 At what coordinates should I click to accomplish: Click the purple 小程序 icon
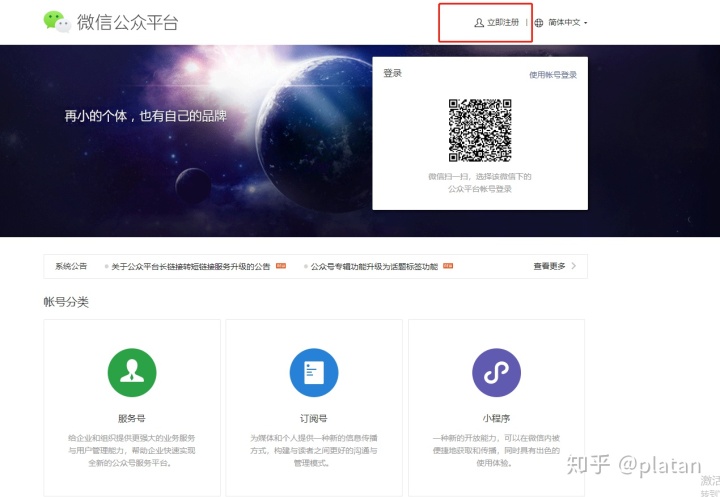pyautogui.click(x=496, y=373)
